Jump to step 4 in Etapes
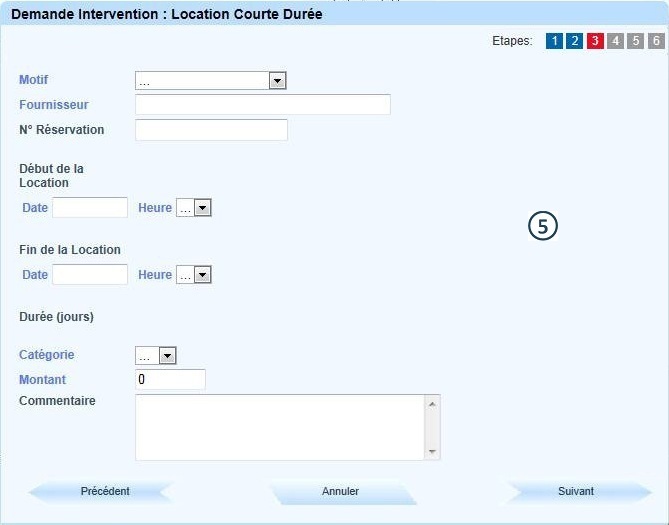Screen dimensions: 669x525 [x=615, y=41]
